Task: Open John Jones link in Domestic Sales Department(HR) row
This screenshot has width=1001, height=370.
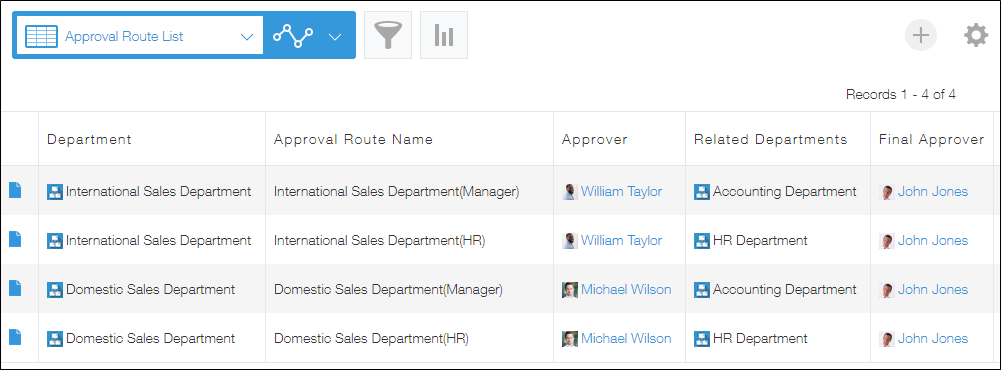Action: (933, 338)
